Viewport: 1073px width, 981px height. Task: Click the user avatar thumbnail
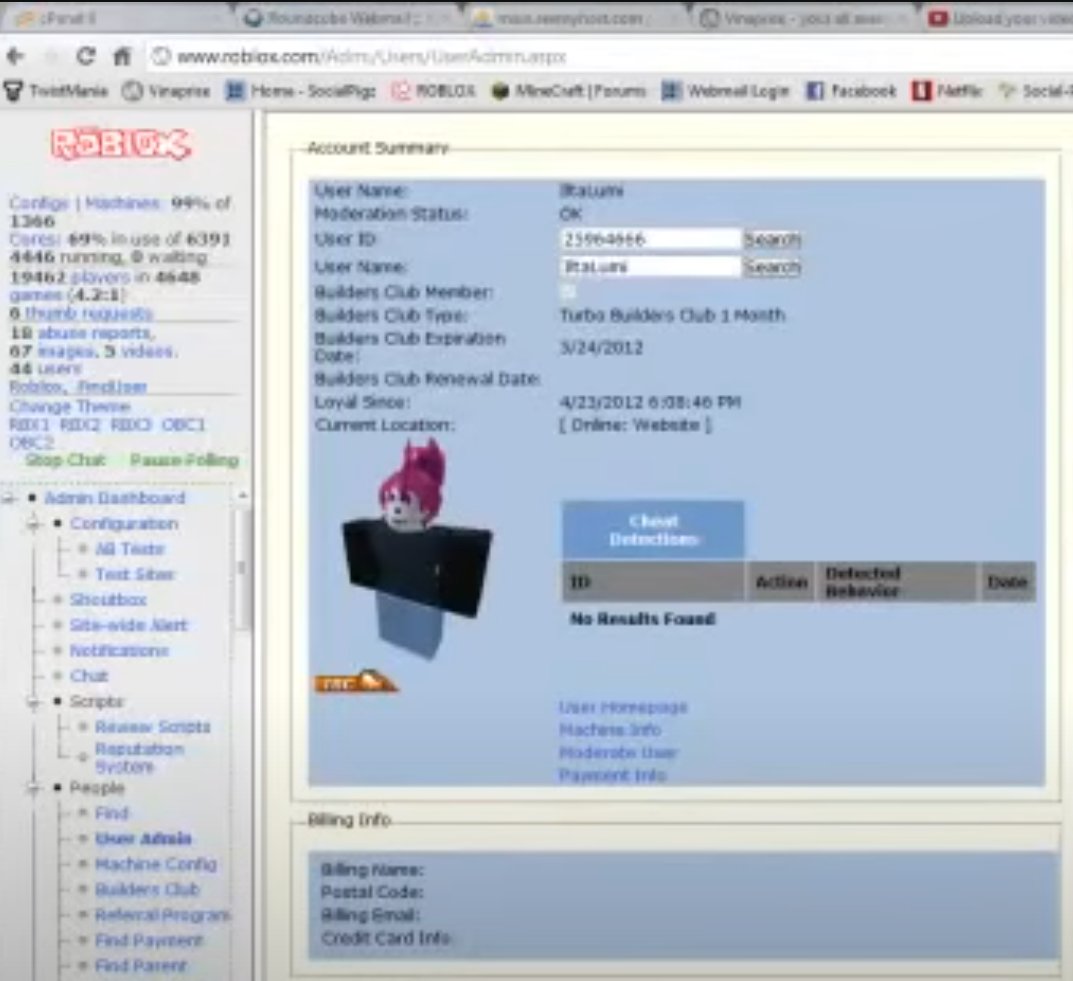coord(417,549)
